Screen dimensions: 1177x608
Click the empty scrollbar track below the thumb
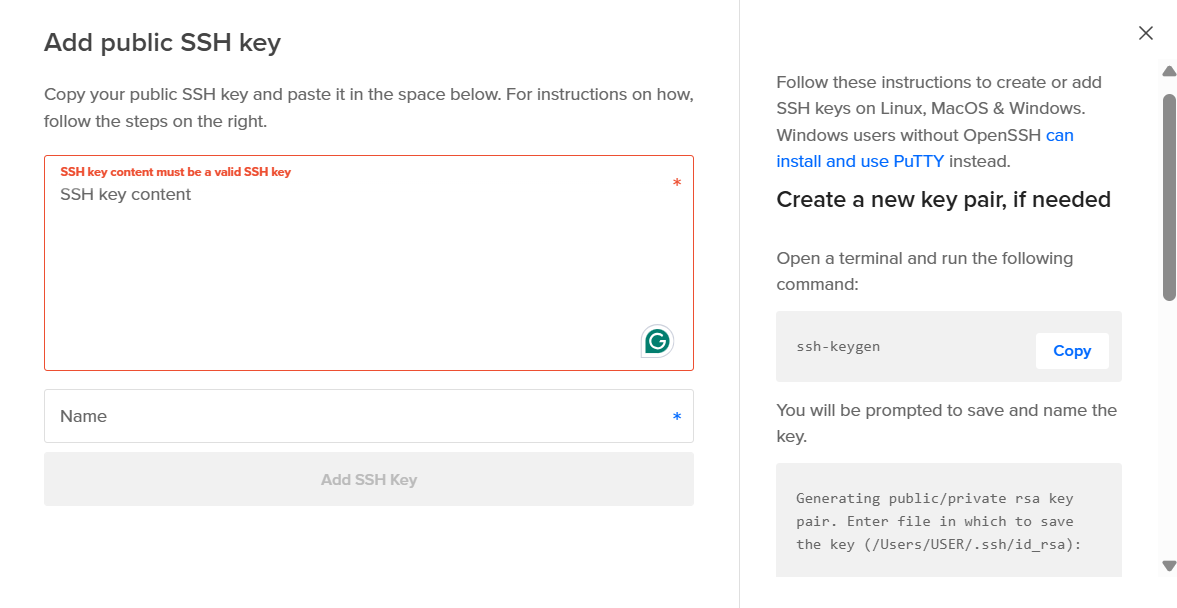pyautogui.click(x=1168, y=430)
